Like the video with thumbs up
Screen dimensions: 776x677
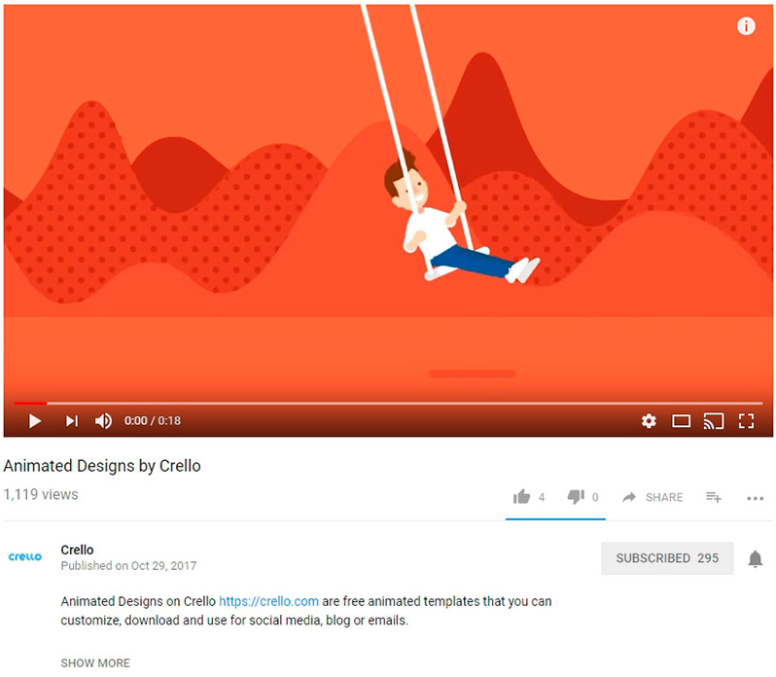pyautogui.click(x=522, y=496)
